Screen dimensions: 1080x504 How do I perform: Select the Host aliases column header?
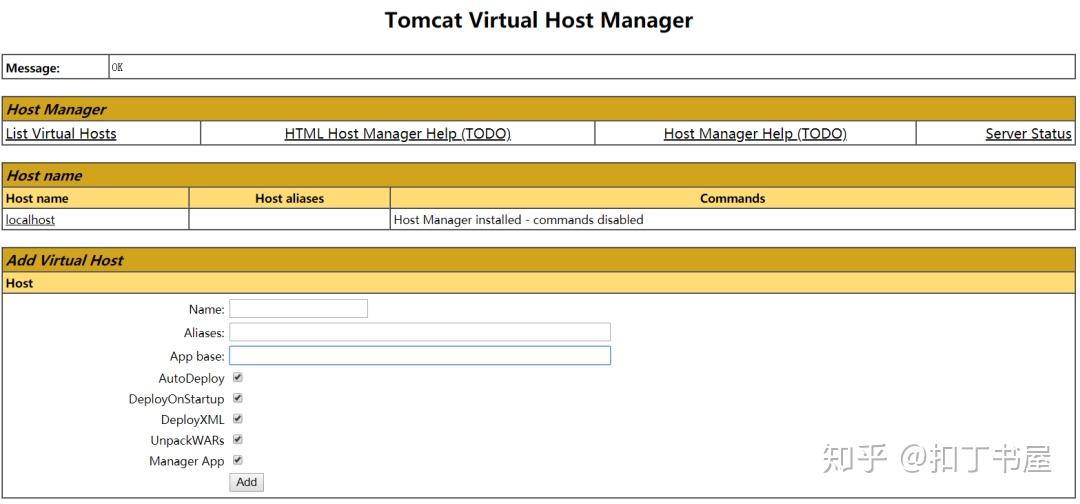point(289,198)
